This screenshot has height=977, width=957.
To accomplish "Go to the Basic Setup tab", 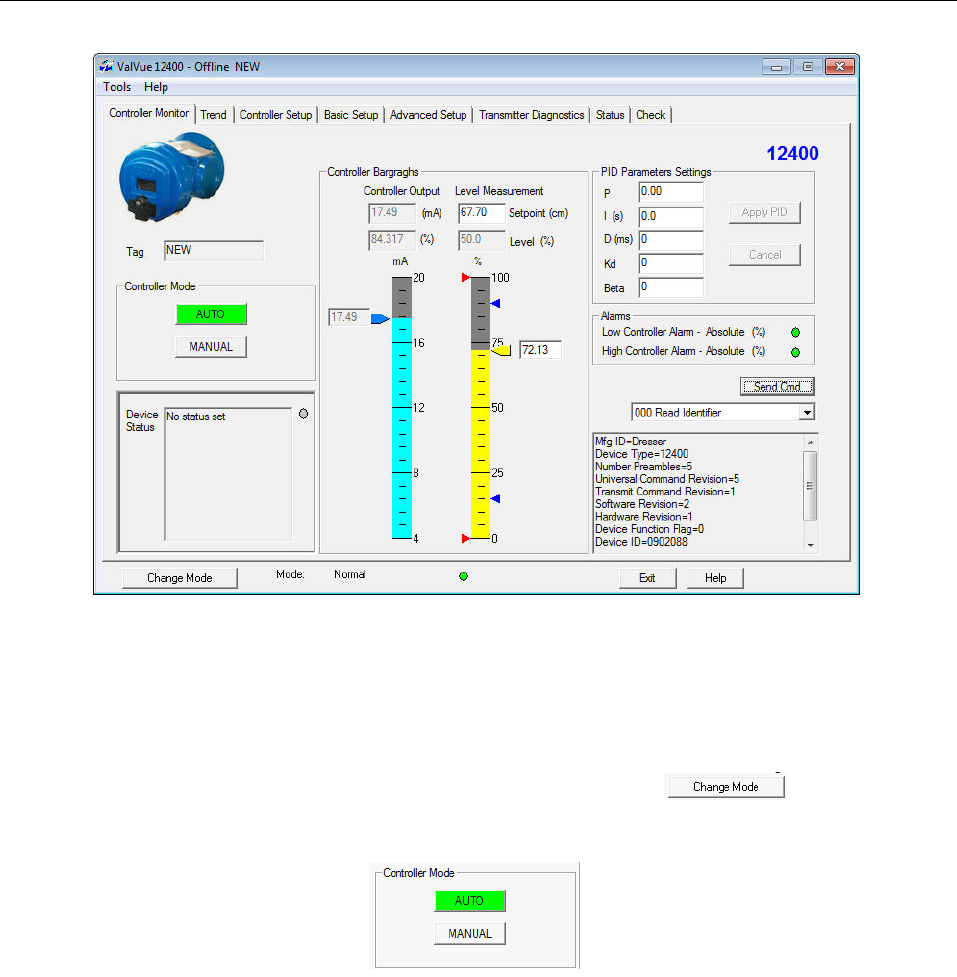I will [351, 115].
